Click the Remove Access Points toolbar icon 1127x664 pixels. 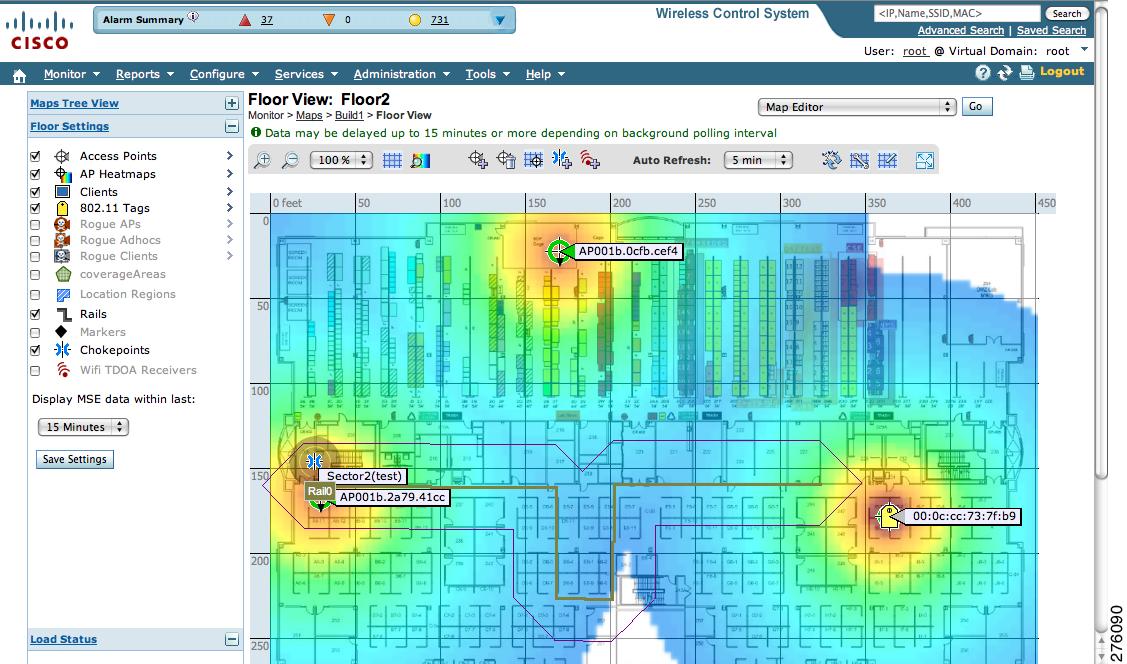coord(506,160)
